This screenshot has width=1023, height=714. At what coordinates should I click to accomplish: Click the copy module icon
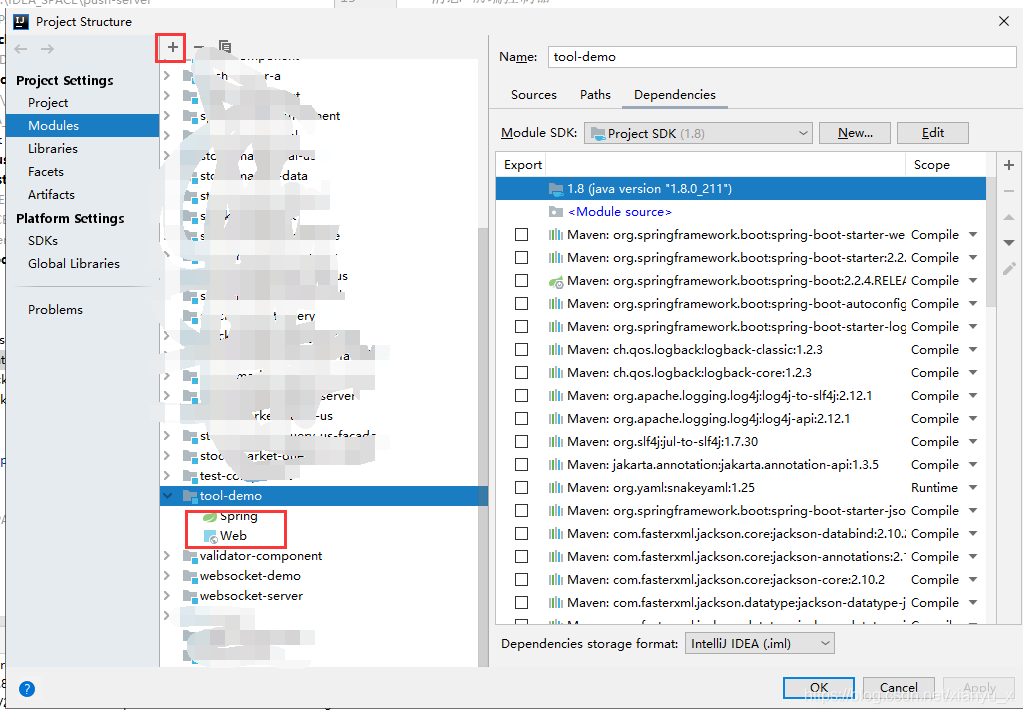click(x=225, y=47)
